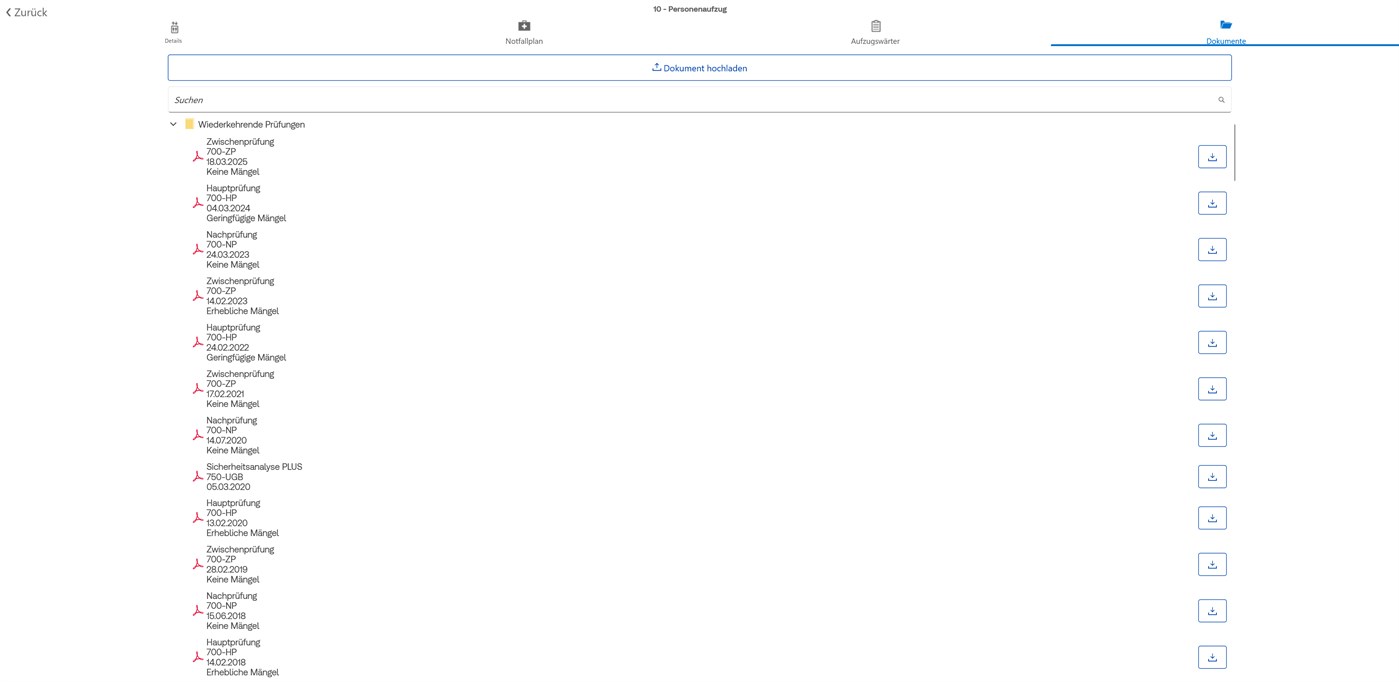Download Zwischenprüfung dated 14.02.2023

1212,296
